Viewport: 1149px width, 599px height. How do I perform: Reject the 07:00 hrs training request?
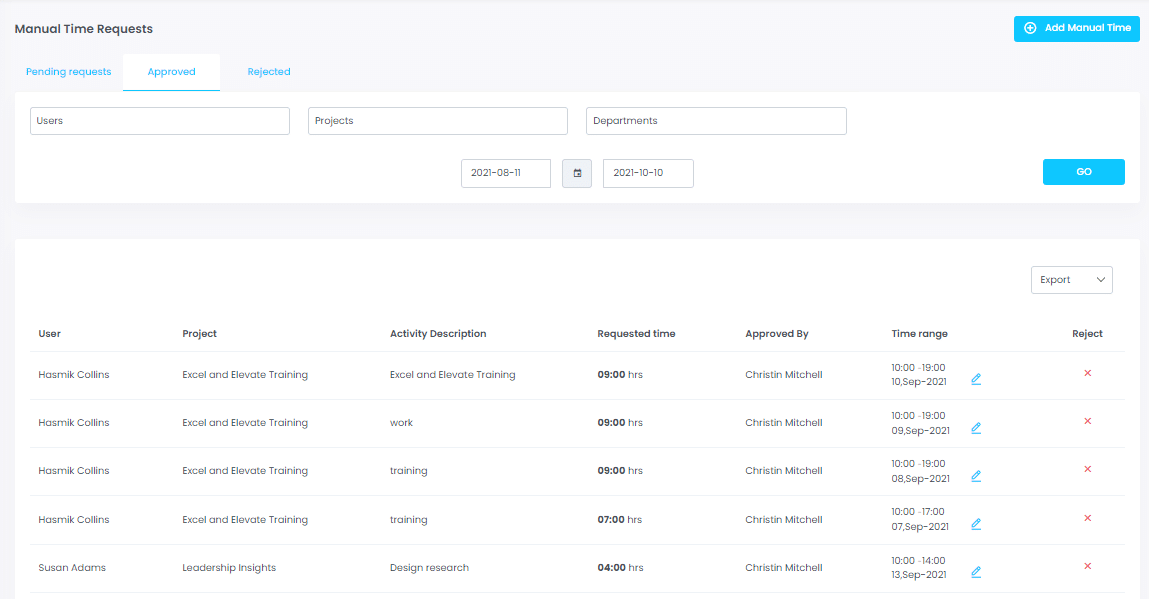tap(1087, 518)
